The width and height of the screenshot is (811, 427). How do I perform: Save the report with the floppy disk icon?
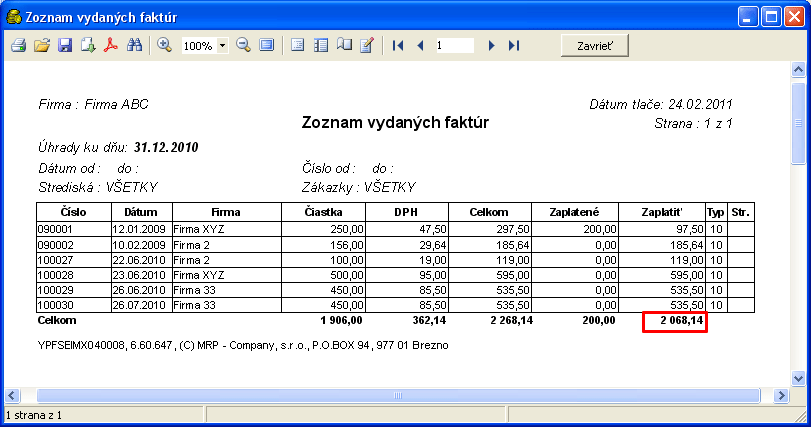coord(65,45)
